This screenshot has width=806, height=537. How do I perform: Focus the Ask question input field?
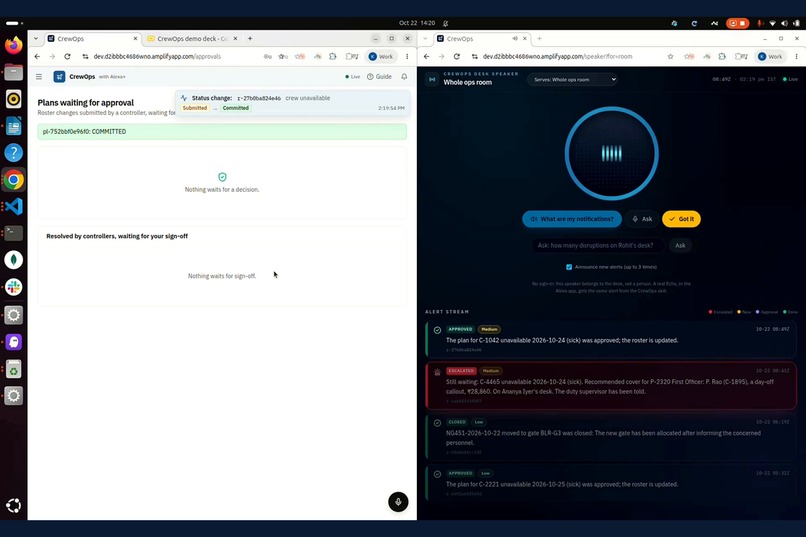pyautogui.click(x=597, y=246)
